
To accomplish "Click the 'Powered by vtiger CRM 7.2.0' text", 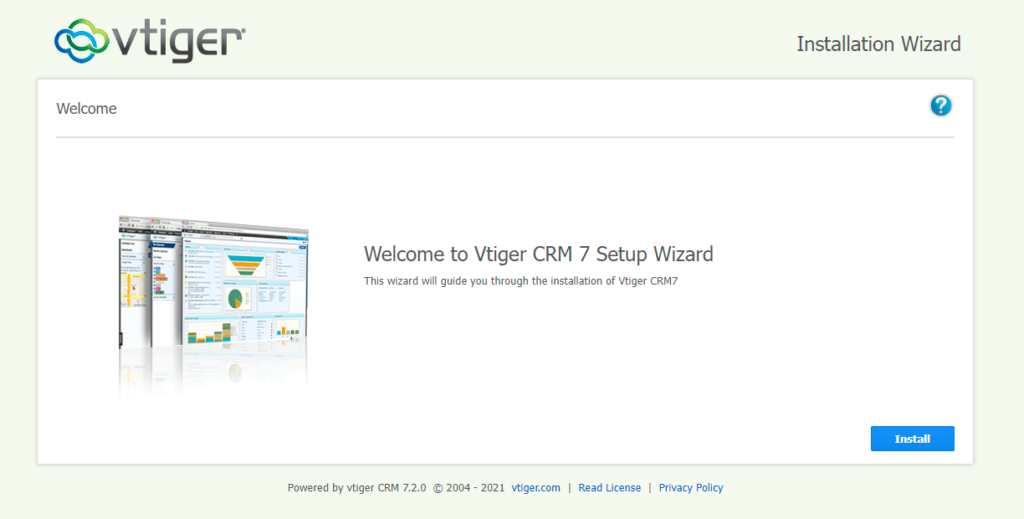I will coord(357,488).
